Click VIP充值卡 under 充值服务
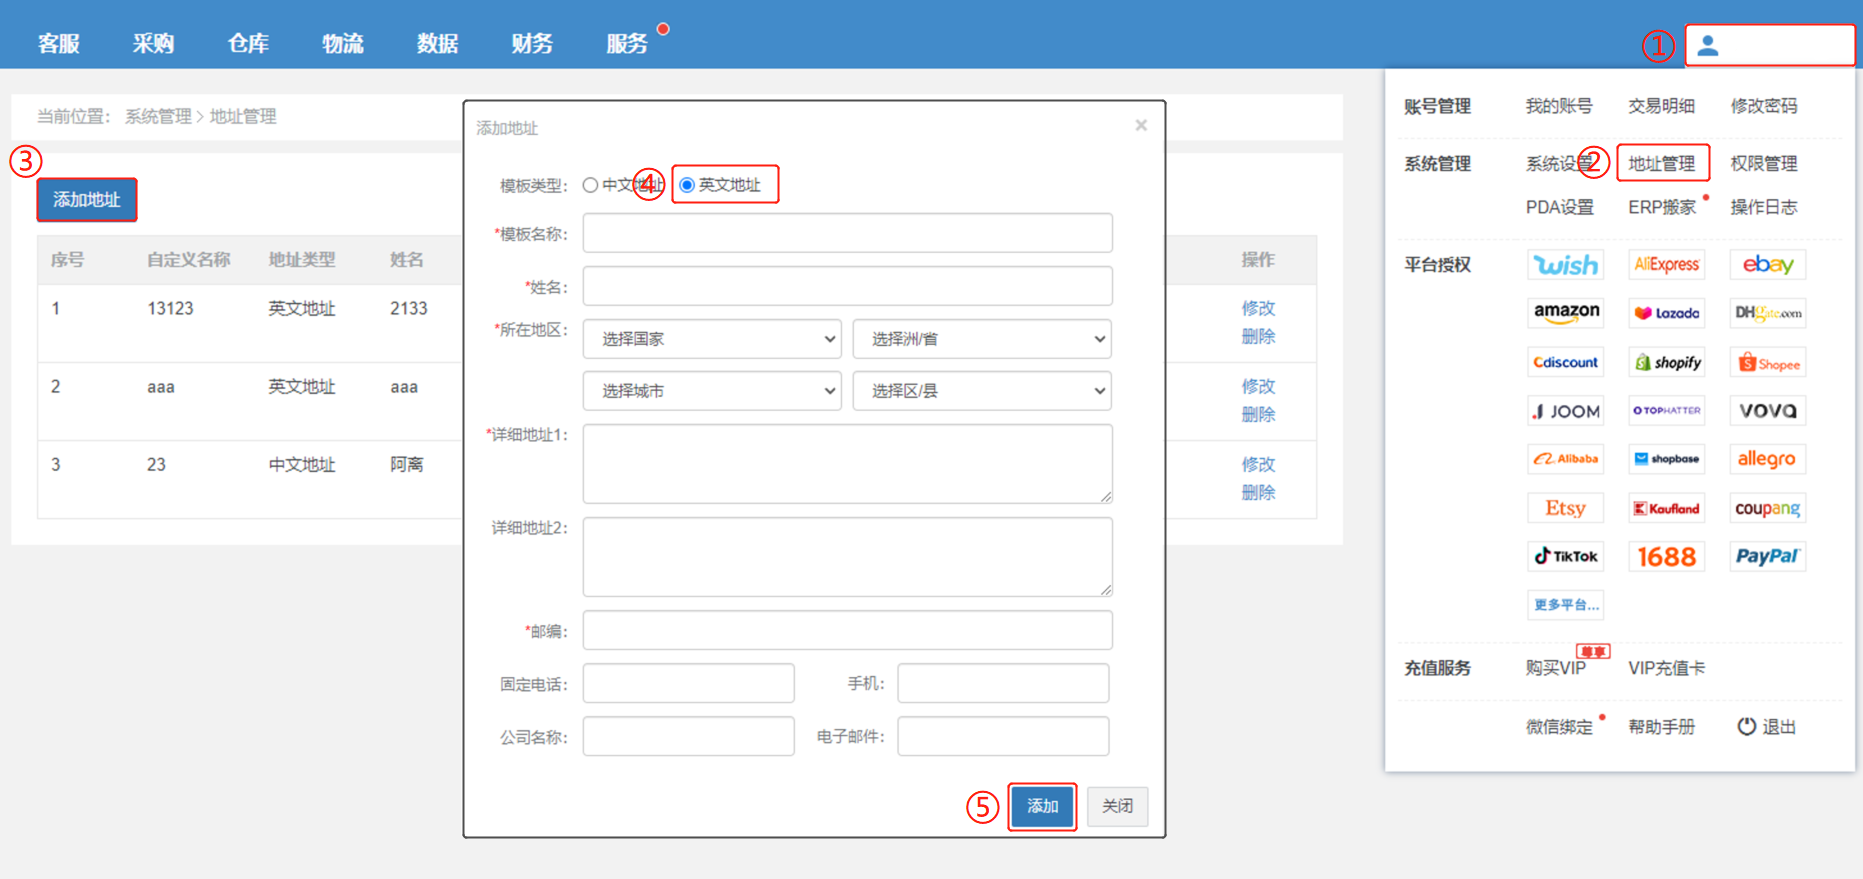The width and height of the screenshot is (1863, 879). coord(1667,668)
